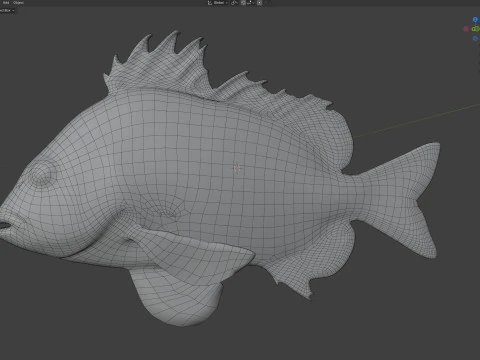Toggle proportional editing in header

tap(259, 3)
